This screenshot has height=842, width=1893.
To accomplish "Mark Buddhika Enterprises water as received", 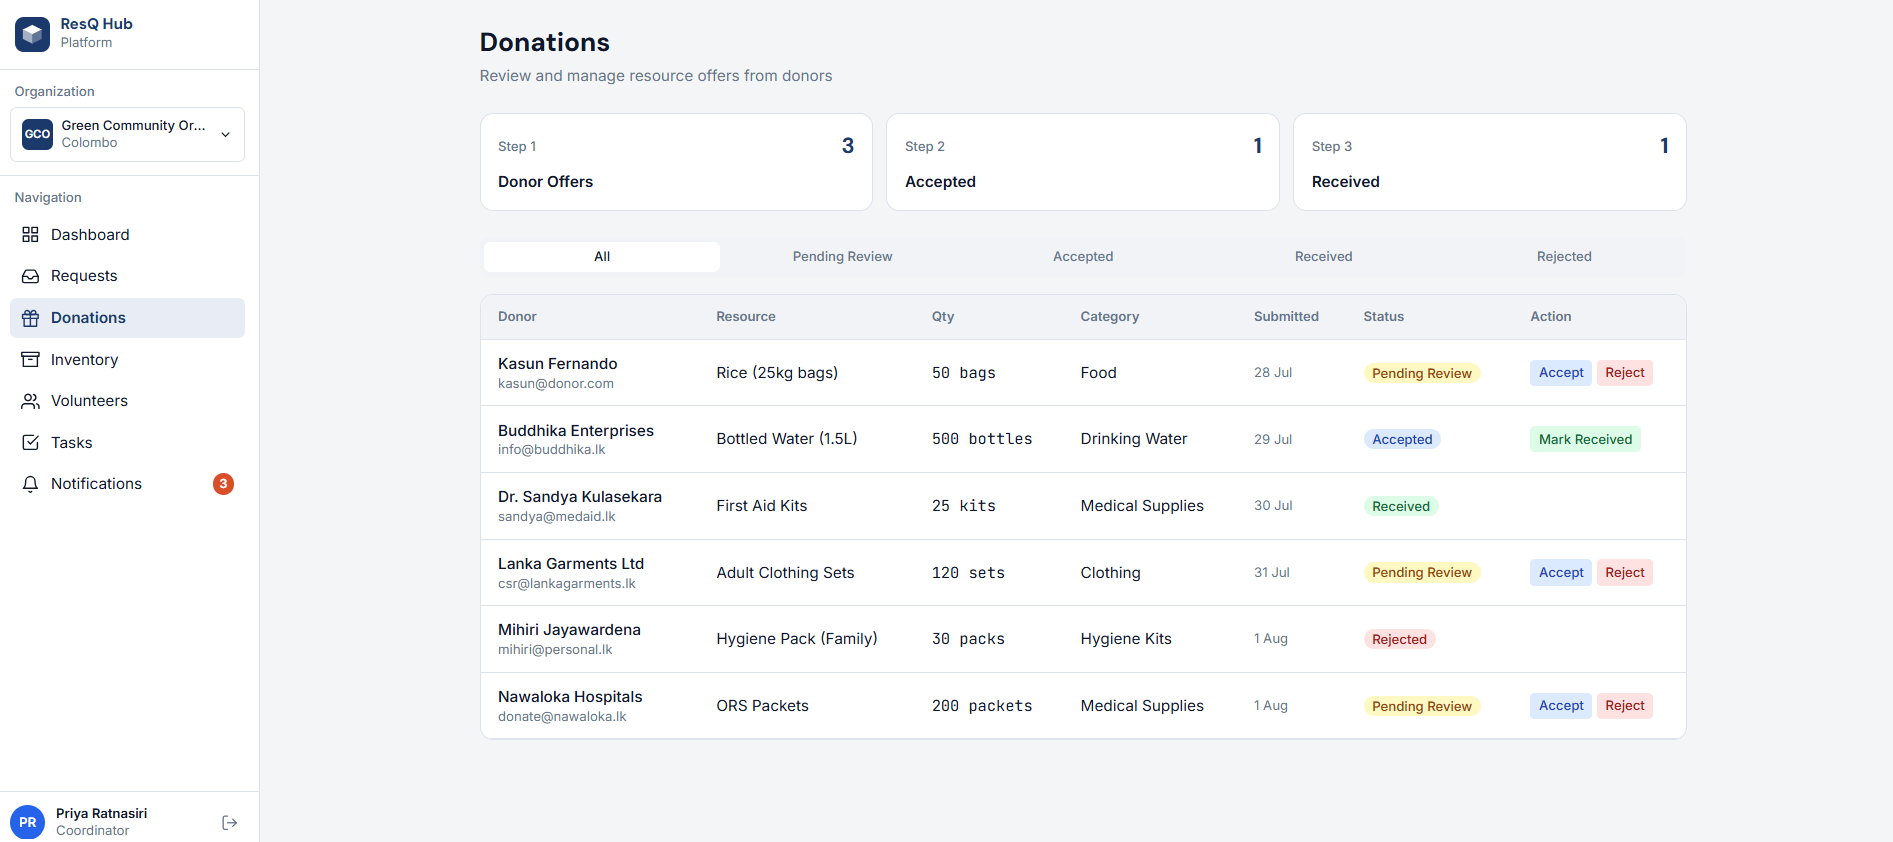I will 1585,439.
